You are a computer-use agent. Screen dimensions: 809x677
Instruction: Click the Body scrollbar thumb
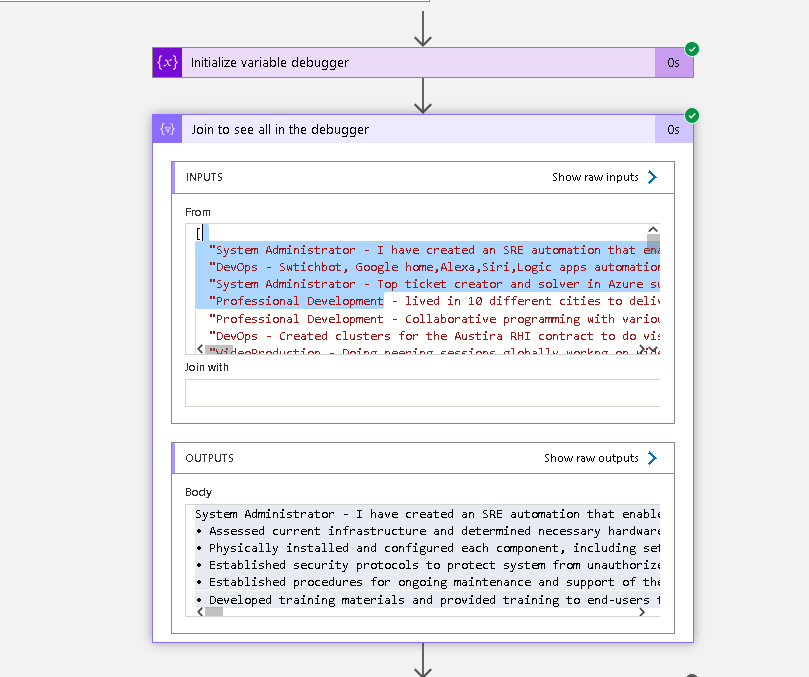pos(214,612)
